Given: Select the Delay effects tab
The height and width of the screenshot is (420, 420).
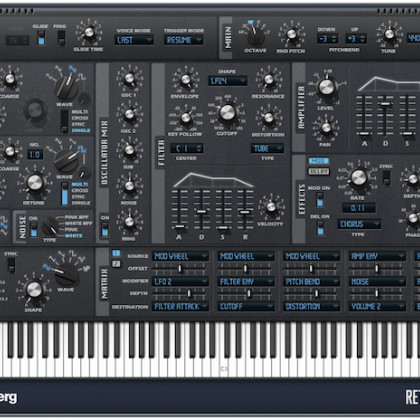Looking at the screenshot, I should coord(319,171).
